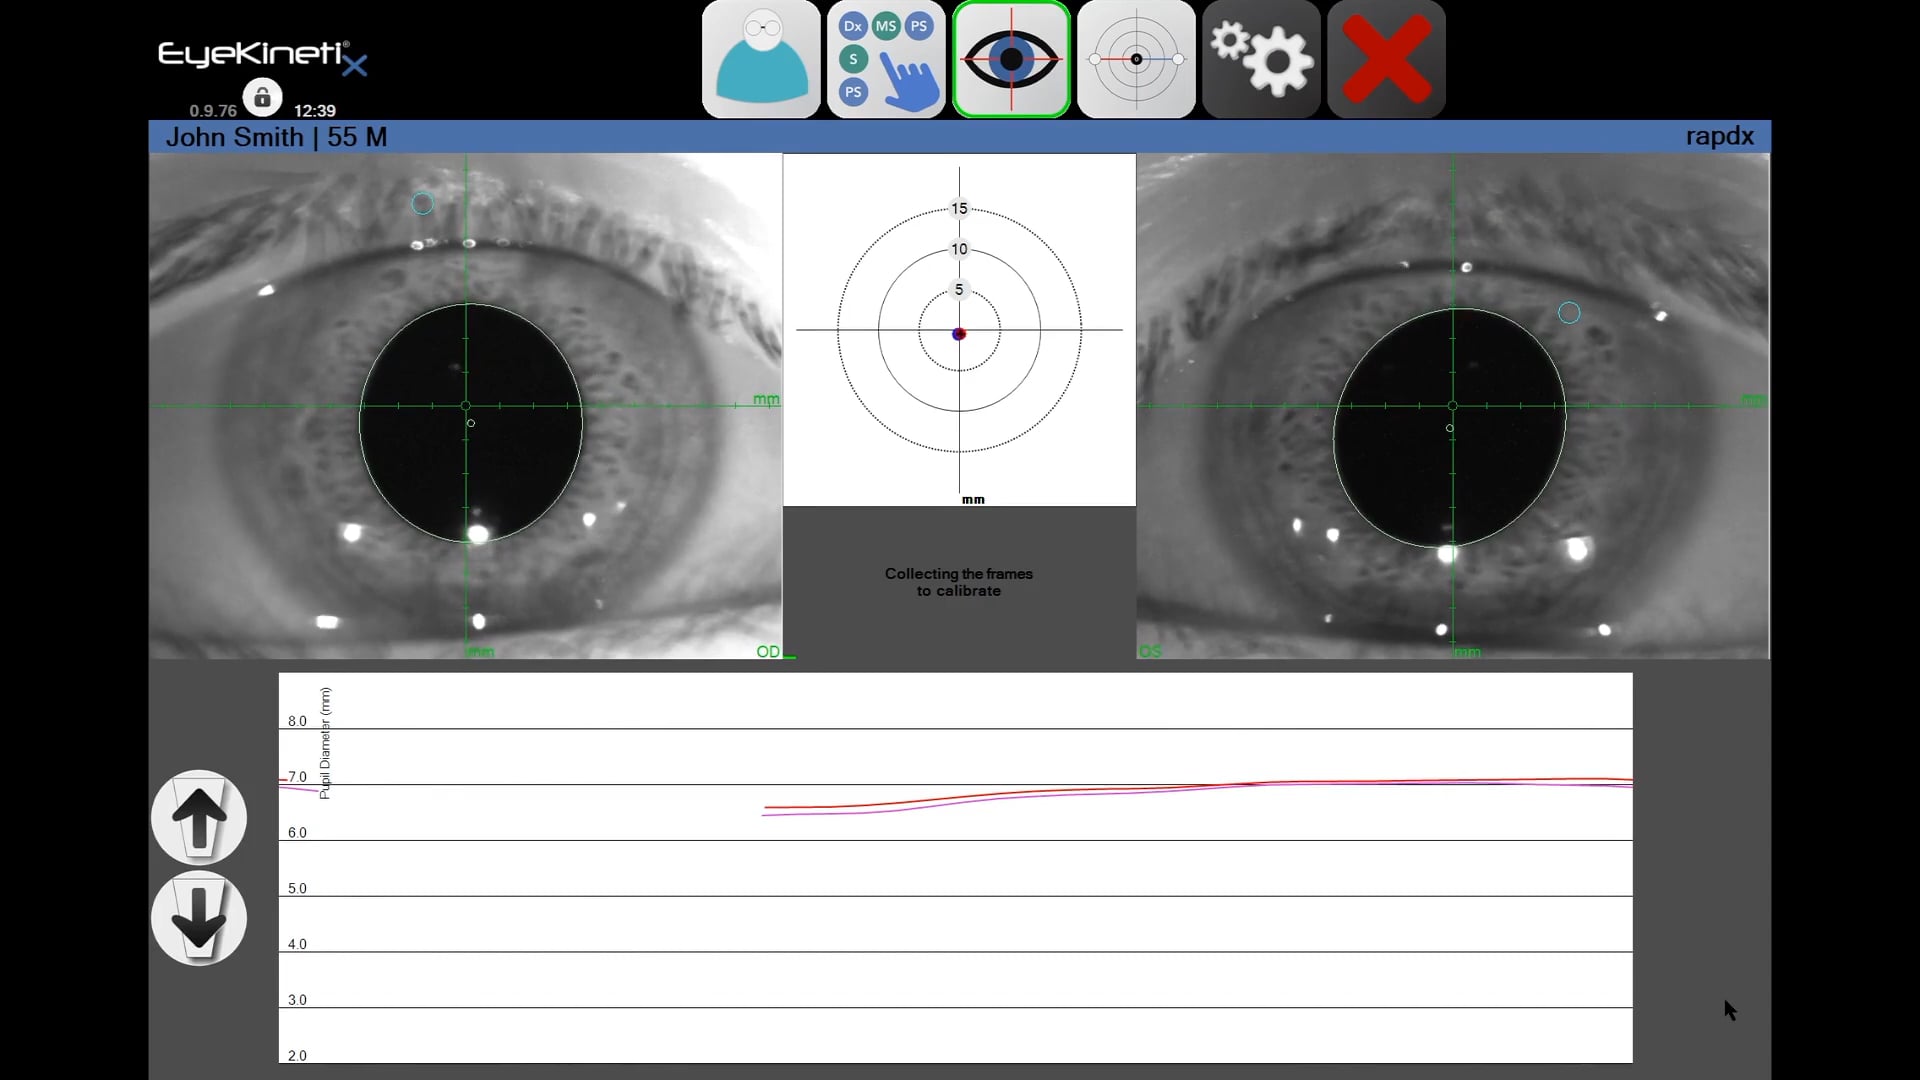The image size is (1920, 1080).
Task: Open the Dx/MS/PS test selection tool
Action: click(x=886, y=60)
